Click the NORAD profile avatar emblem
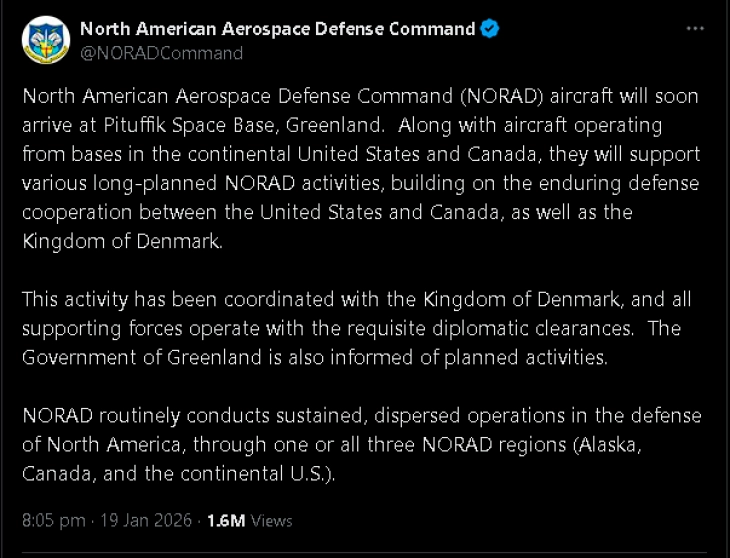This screenshot has width=730, height=558. tap(46, 40)
